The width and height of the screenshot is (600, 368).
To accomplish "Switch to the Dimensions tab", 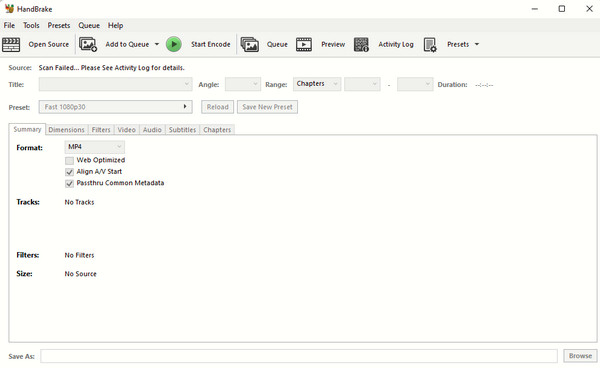I will [x=67, y=130].
